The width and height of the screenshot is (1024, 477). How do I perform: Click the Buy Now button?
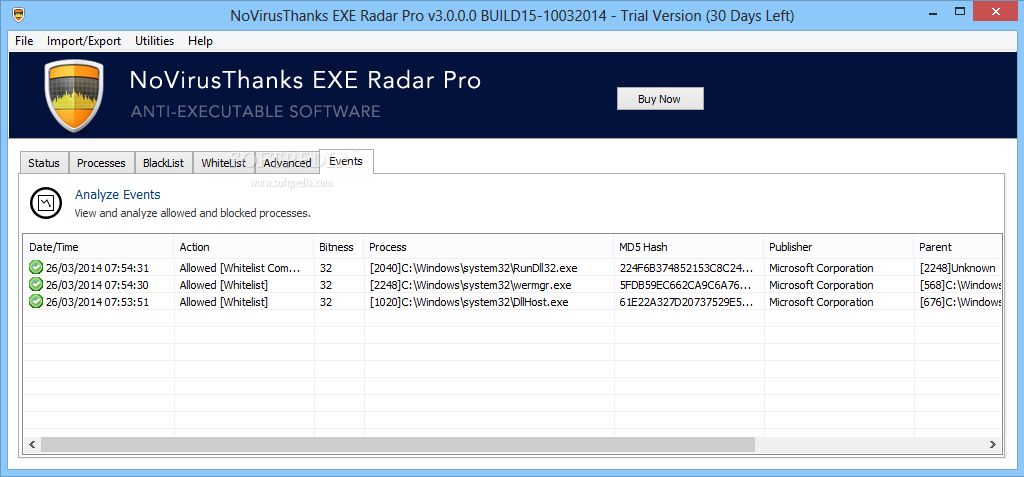[660, 99]
